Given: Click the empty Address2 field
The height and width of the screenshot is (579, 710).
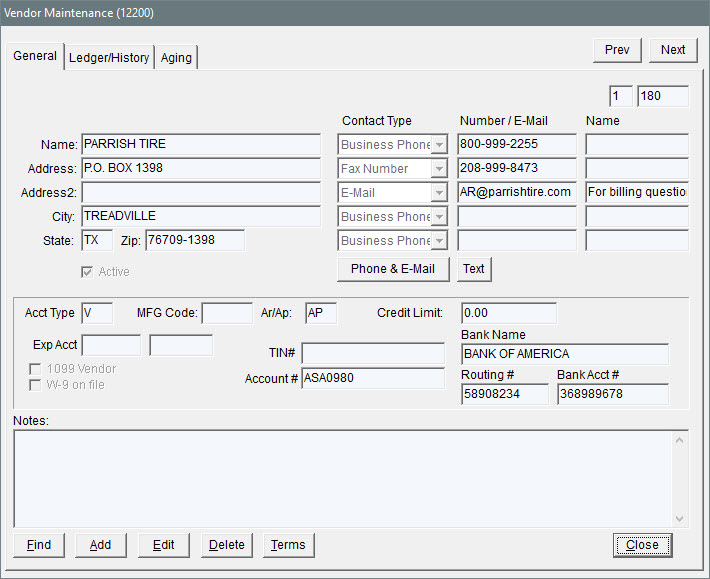Looking at the screenshot, I should (x=201, y=192).
